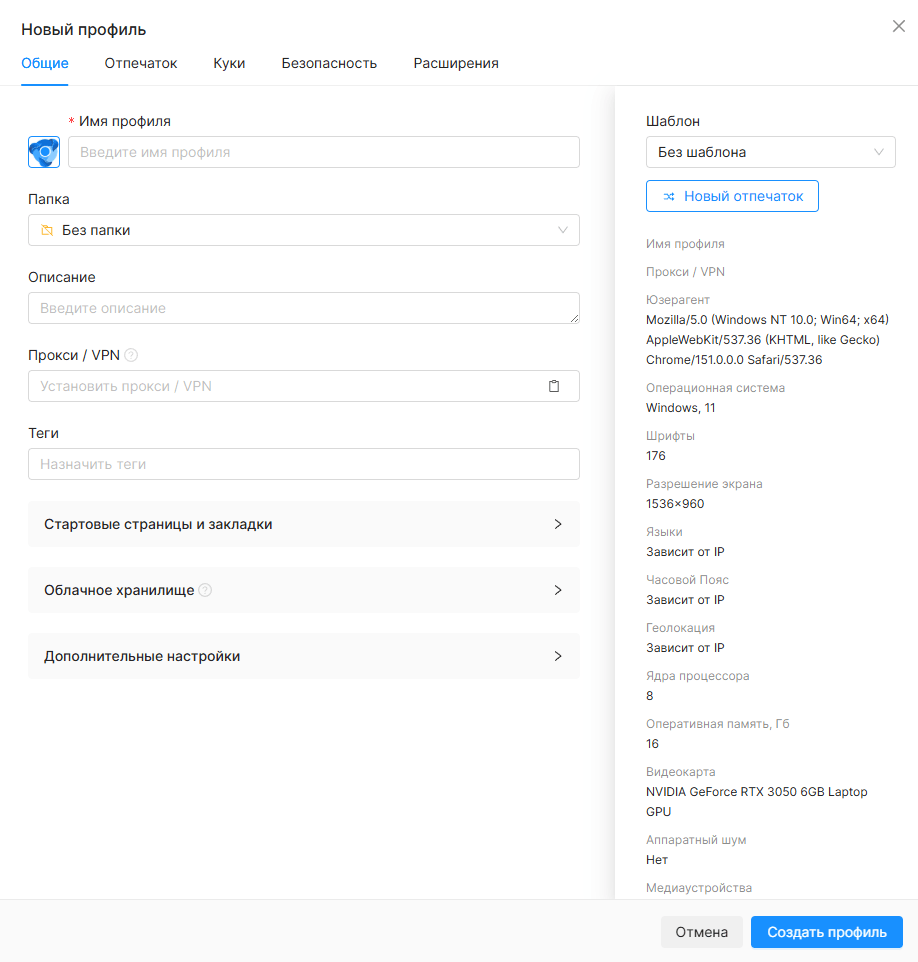The height and width of the screenshot is (962, 918).
Task: Click the Новый профиль dialog title
Action: pyautogui.click(x=83, y=29)
